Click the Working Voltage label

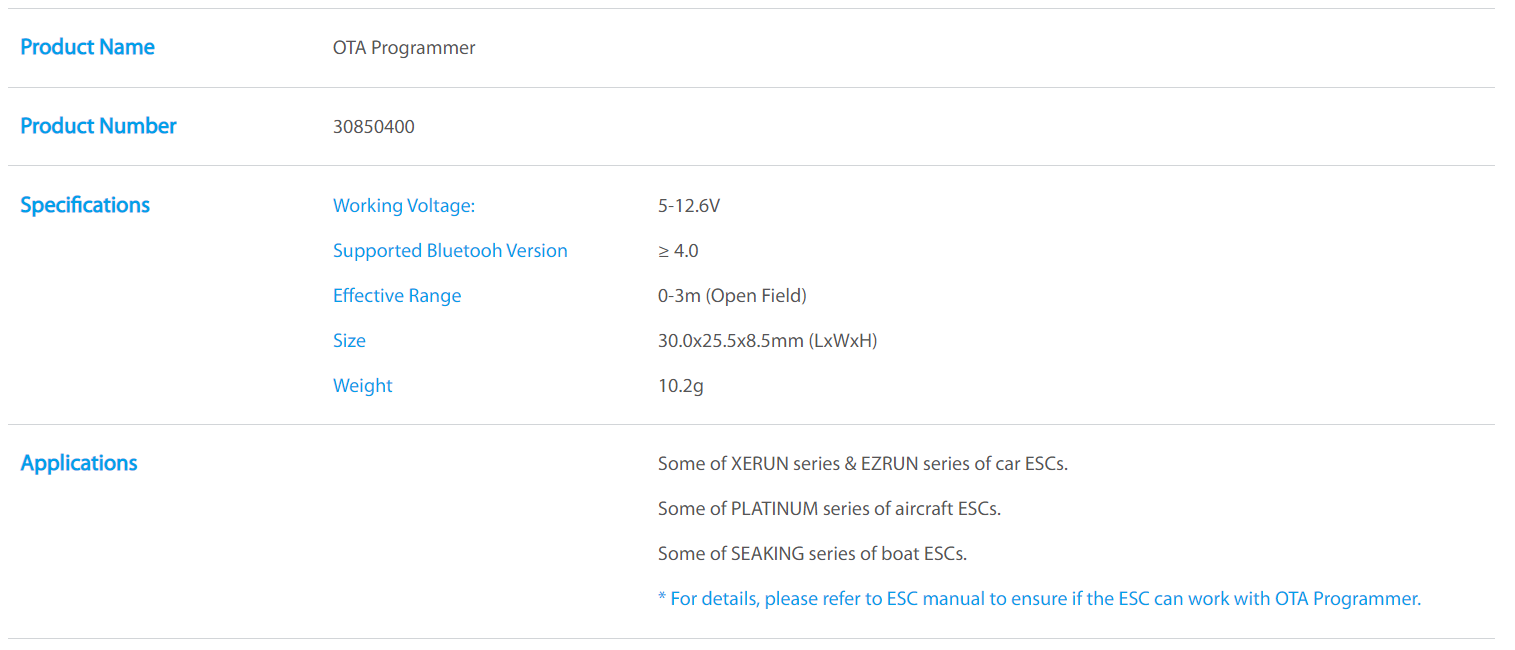(403, 206)
